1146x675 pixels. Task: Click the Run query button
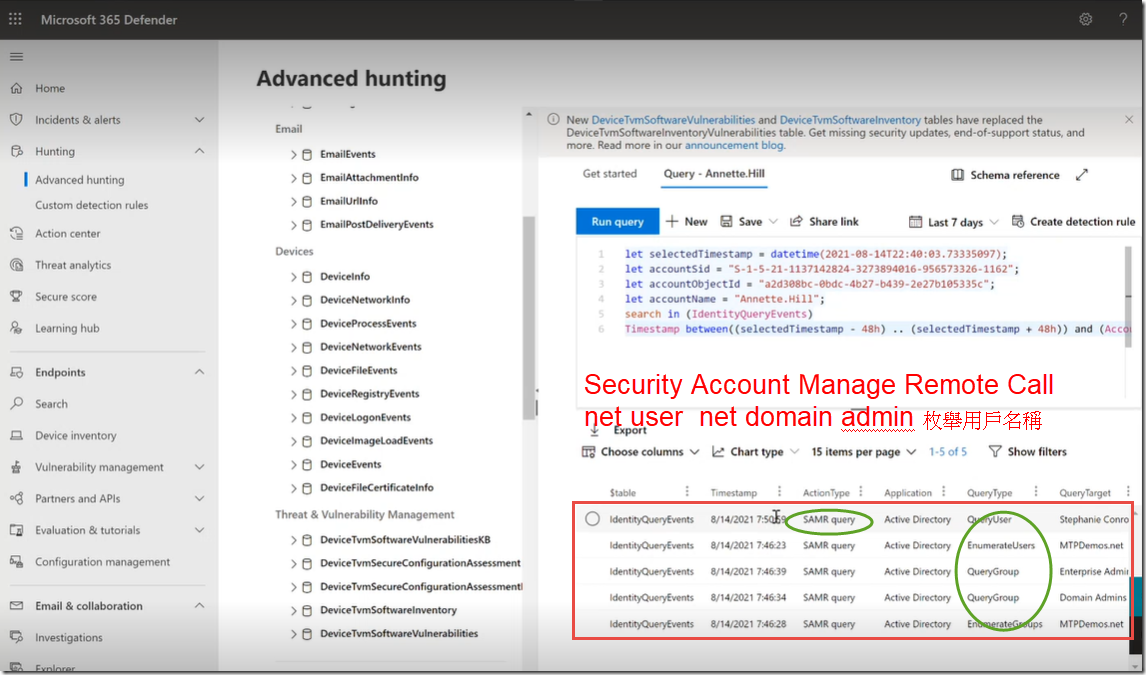(616, 222)
